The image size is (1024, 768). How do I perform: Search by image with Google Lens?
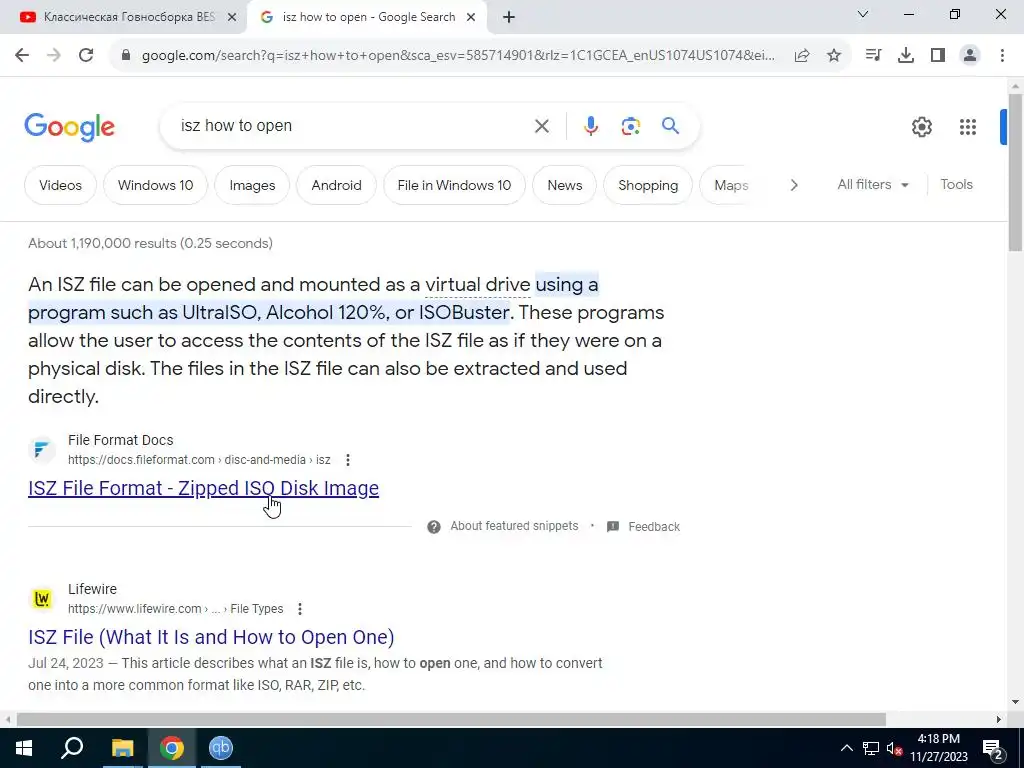tap(630, 126)
